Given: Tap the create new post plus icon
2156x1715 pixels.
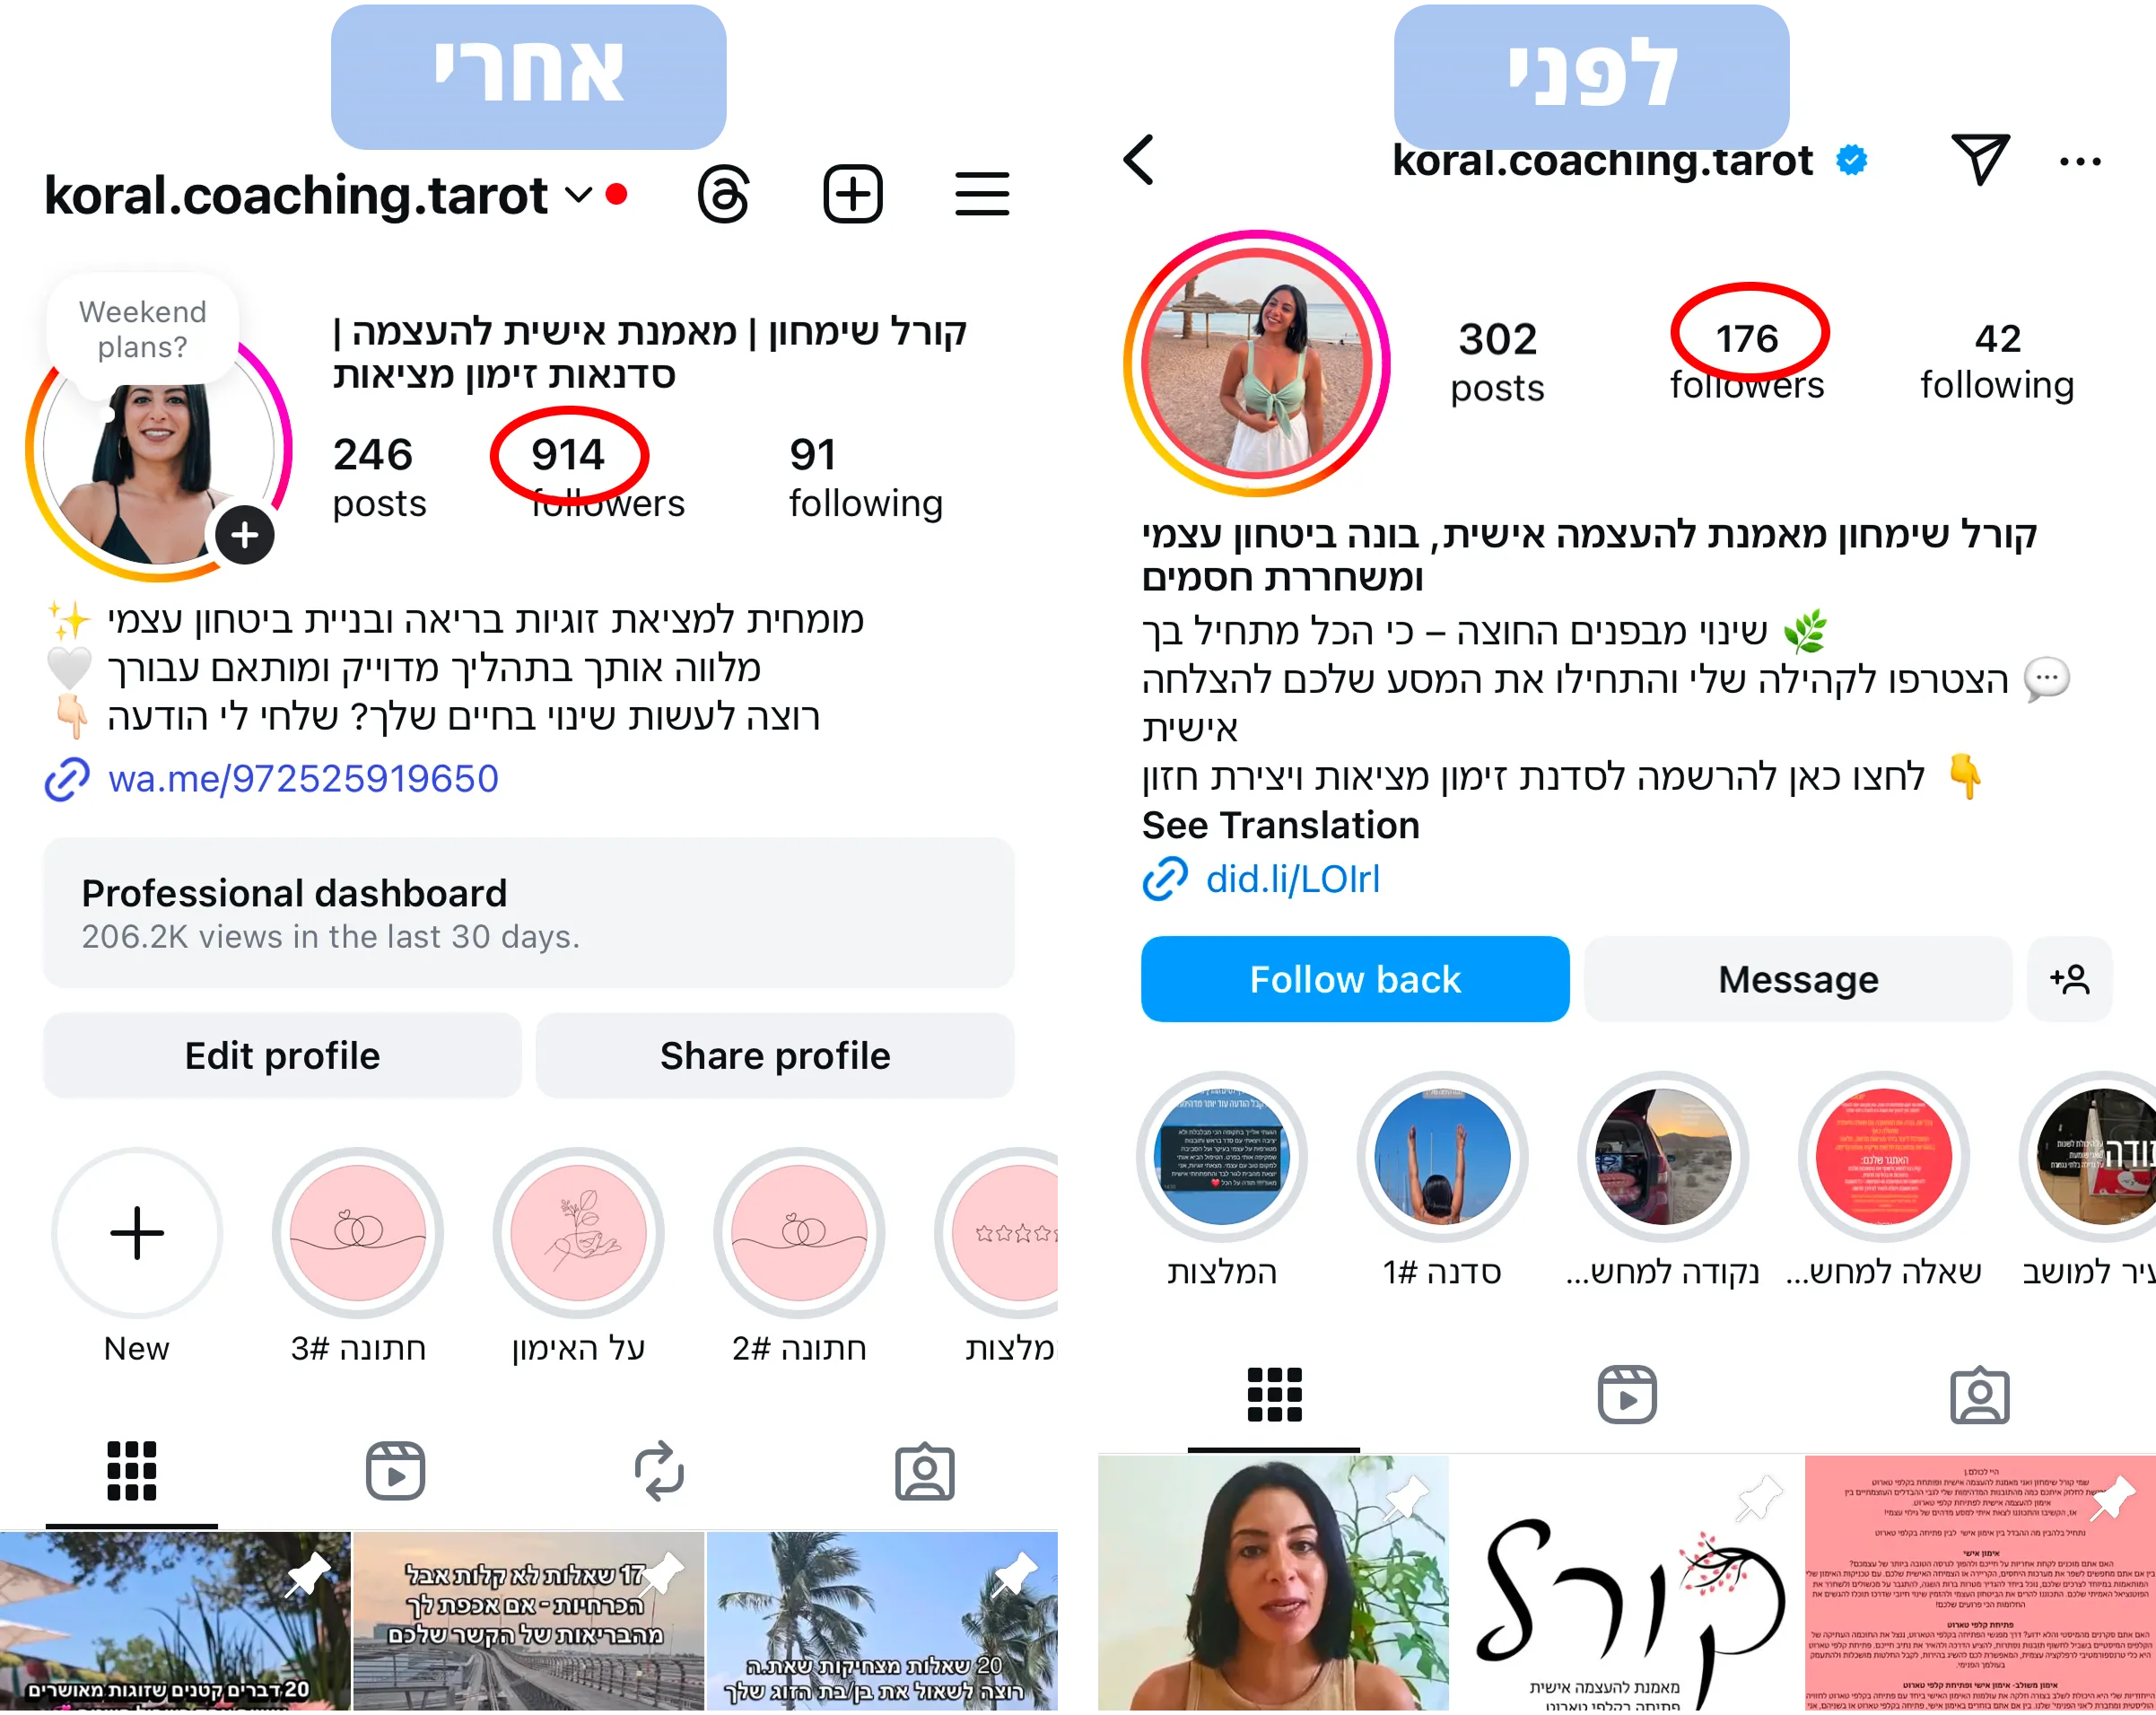Looking at the screenshot, I should 852,194.
